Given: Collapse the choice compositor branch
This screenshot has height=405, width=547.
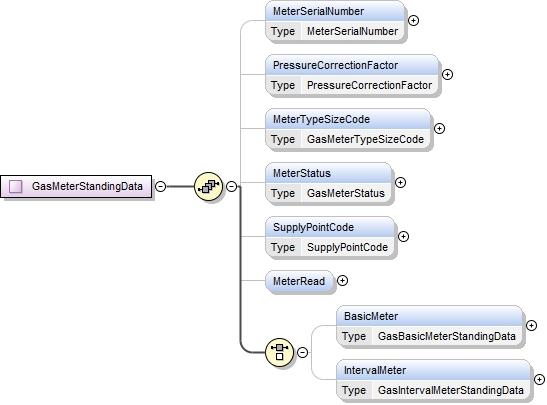Looking at the screenshot, I should (x=302, y=352).
